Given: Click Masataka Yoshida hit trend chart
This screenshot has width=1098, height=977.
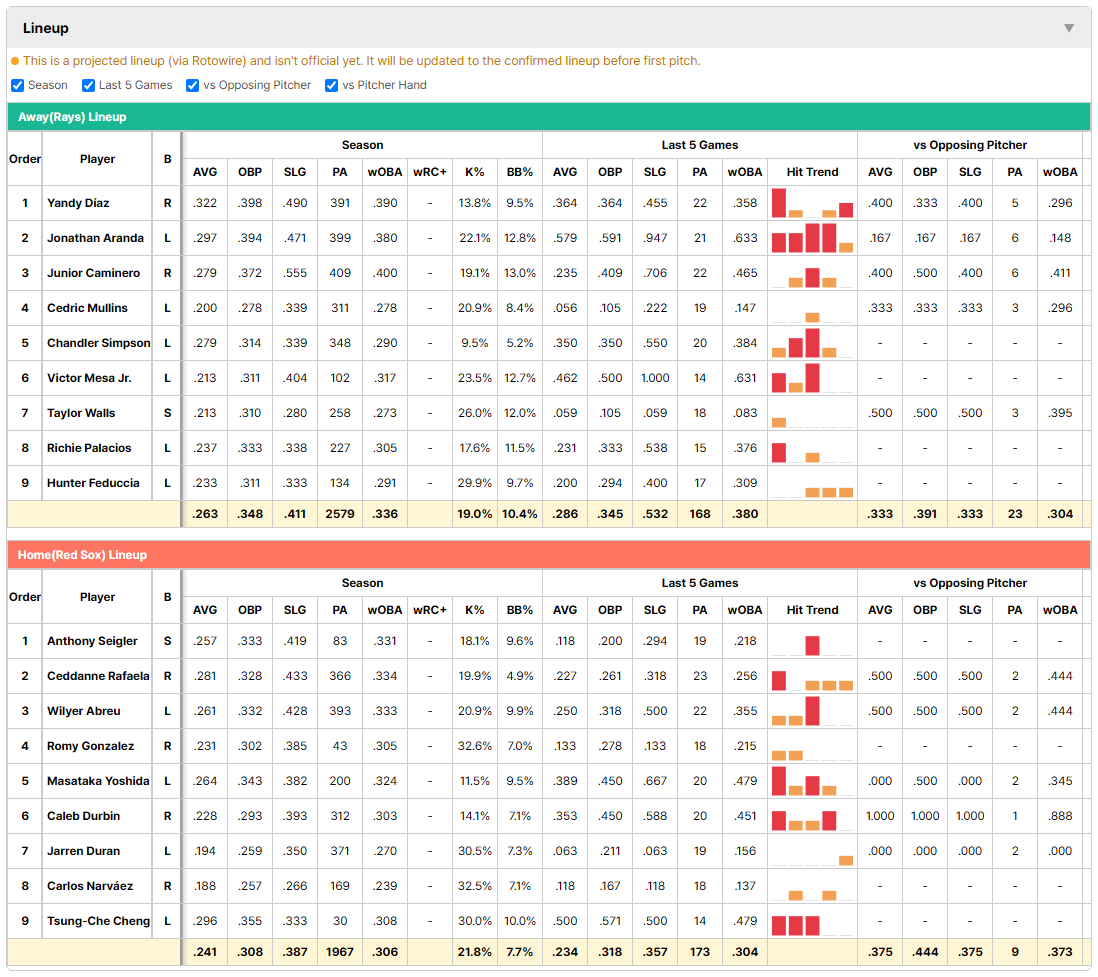Looking at the screenshot, I should click(812, 781).
